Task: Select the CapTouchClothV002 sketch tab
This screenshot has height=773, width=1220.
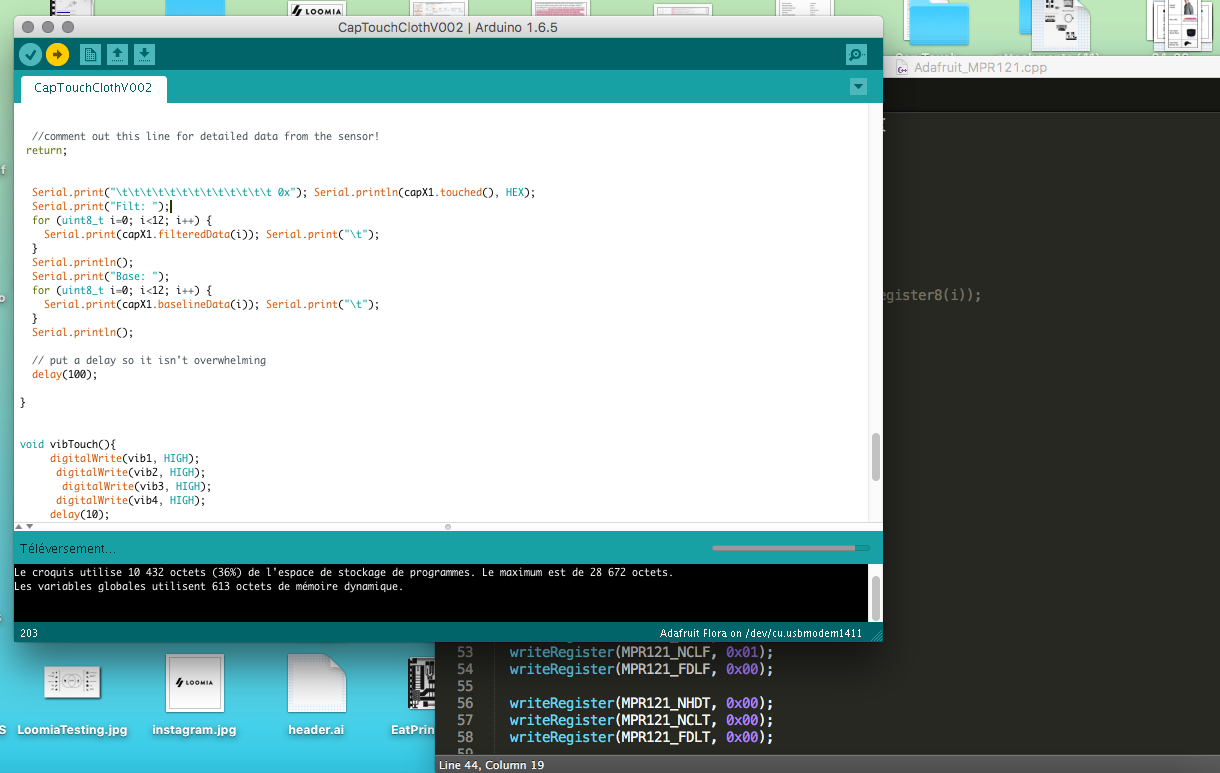Action: tap(93, 88)
